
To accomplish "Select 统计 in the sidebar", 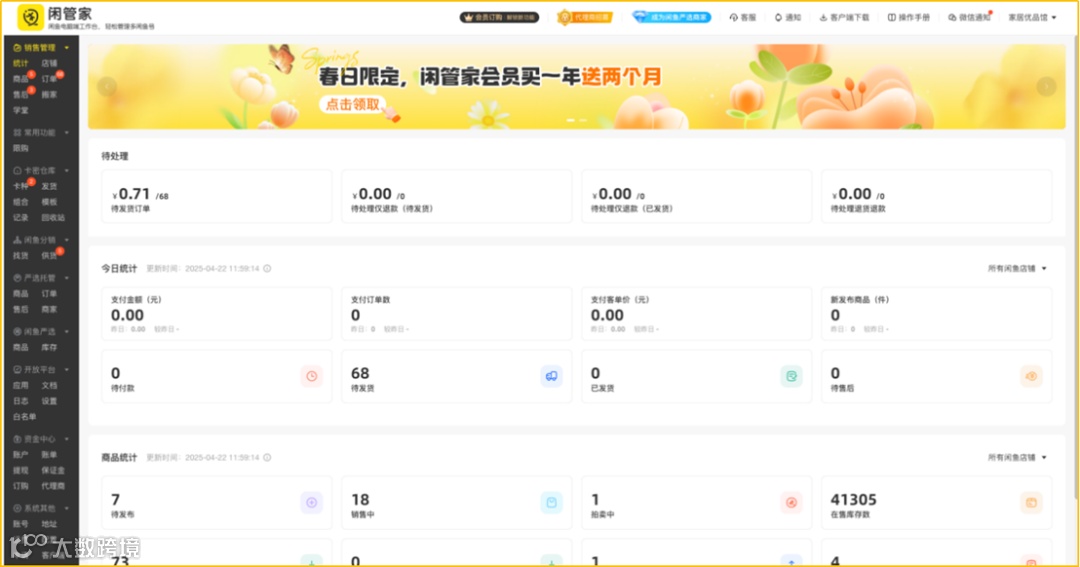I will 21,63.
